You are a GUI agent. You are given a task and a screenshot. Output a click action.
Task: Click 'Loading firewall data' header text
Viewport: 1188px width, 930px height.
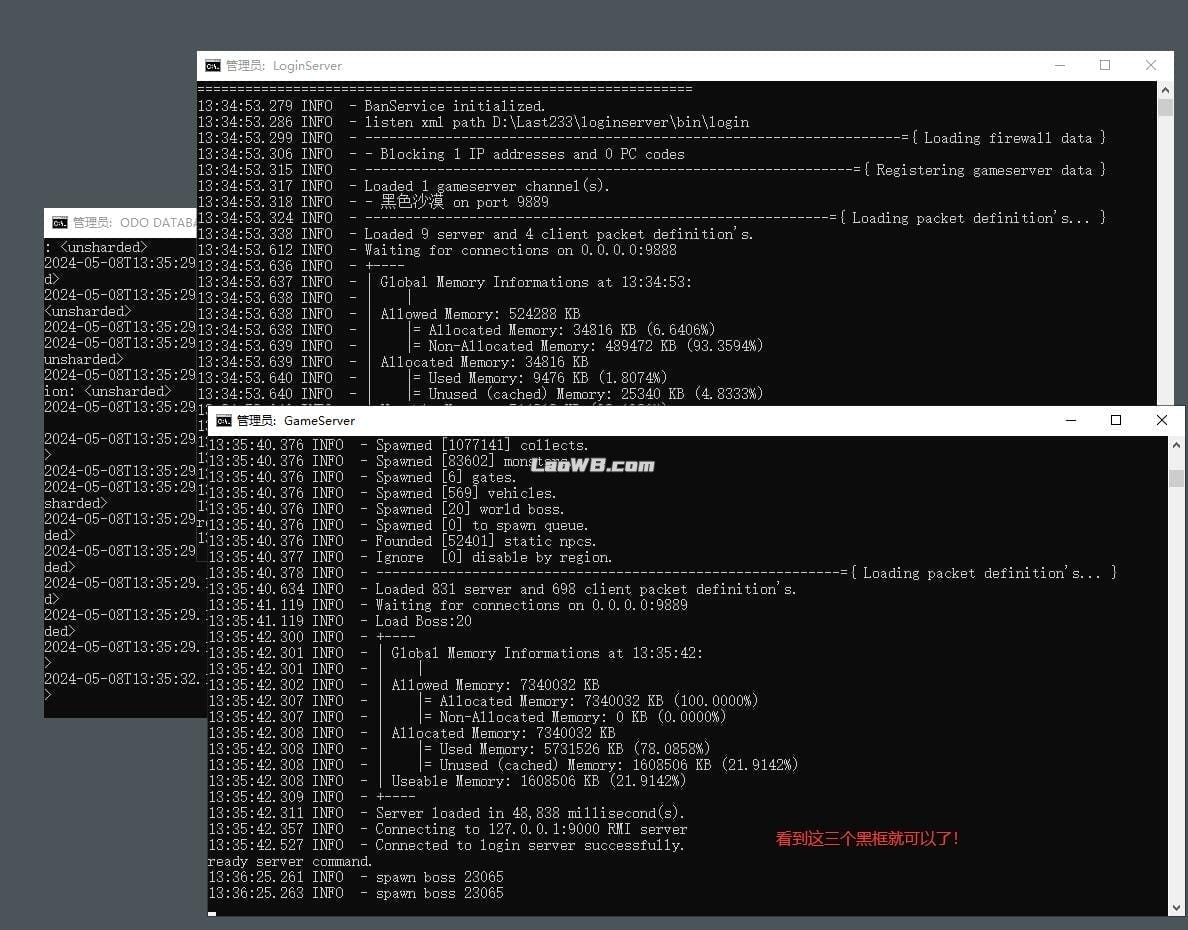pyautogui.click(x=1008, y=138)
